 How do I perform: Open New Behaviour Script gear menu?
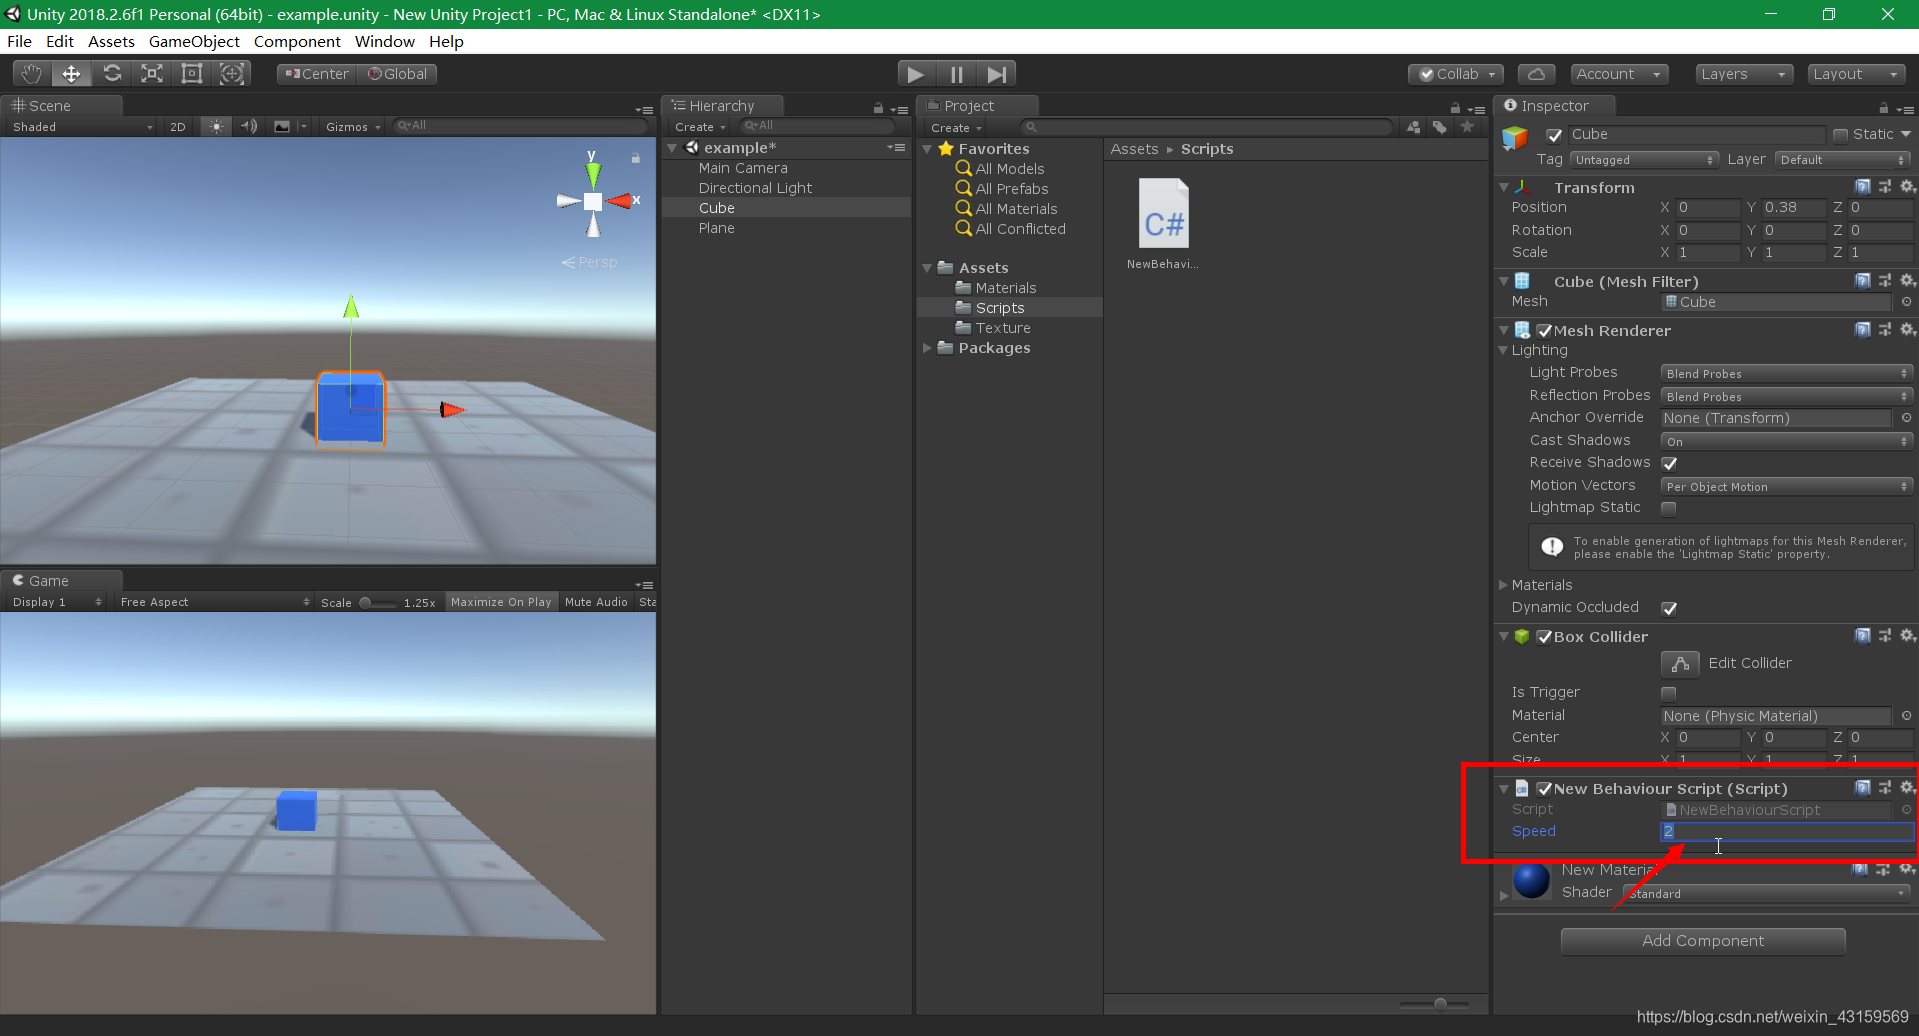(x=1907, y=788)
